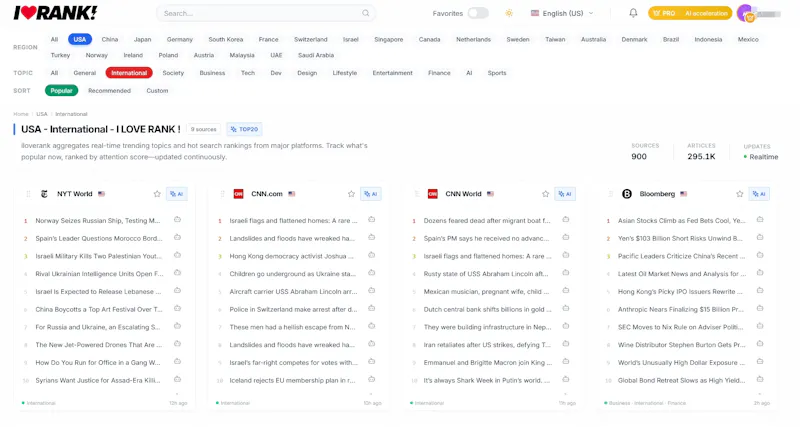Open AI summary for CNN World
The width and height of the screenshot is (800, 427).
tap(565, 194)
